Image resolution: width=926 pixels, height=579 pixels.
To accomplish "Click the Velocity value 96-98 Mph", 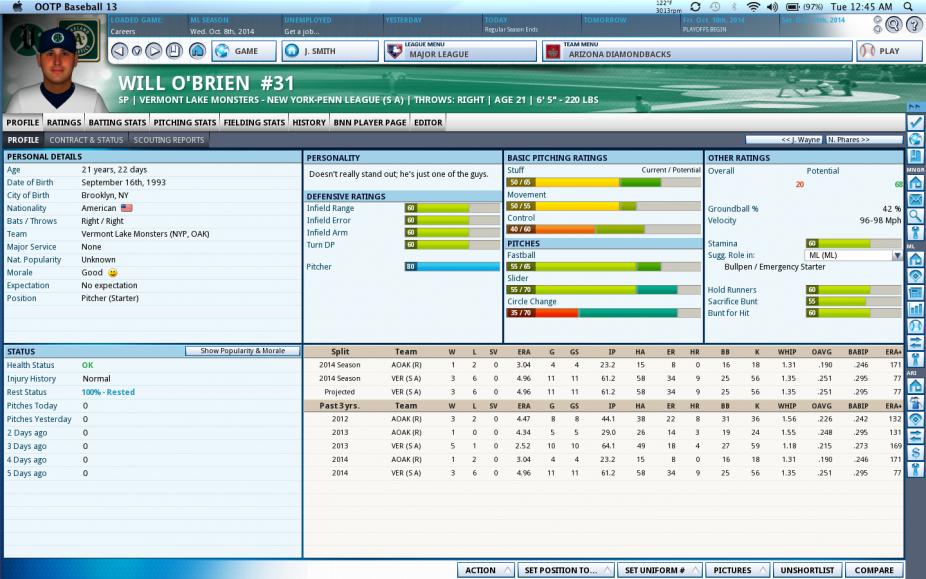I will (x=880, y=220).
